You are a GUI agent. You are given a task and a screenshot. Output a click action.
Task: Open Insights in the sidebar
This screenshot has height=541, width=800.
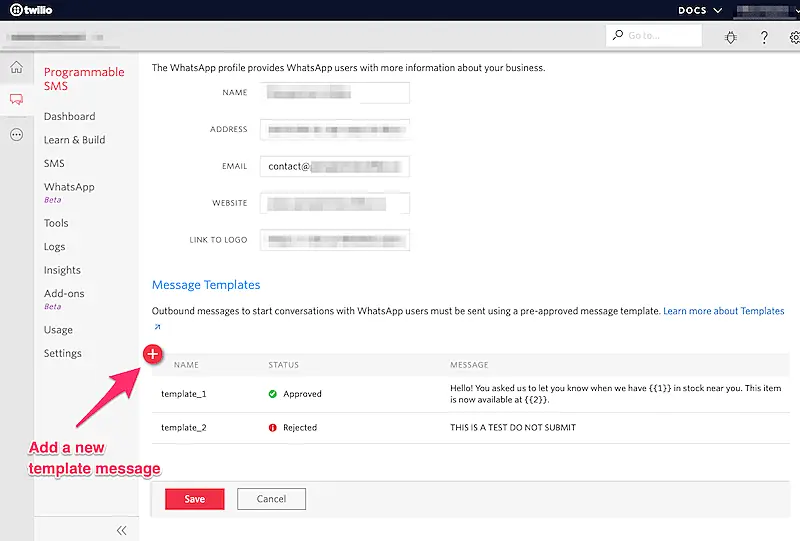point(62,270)
